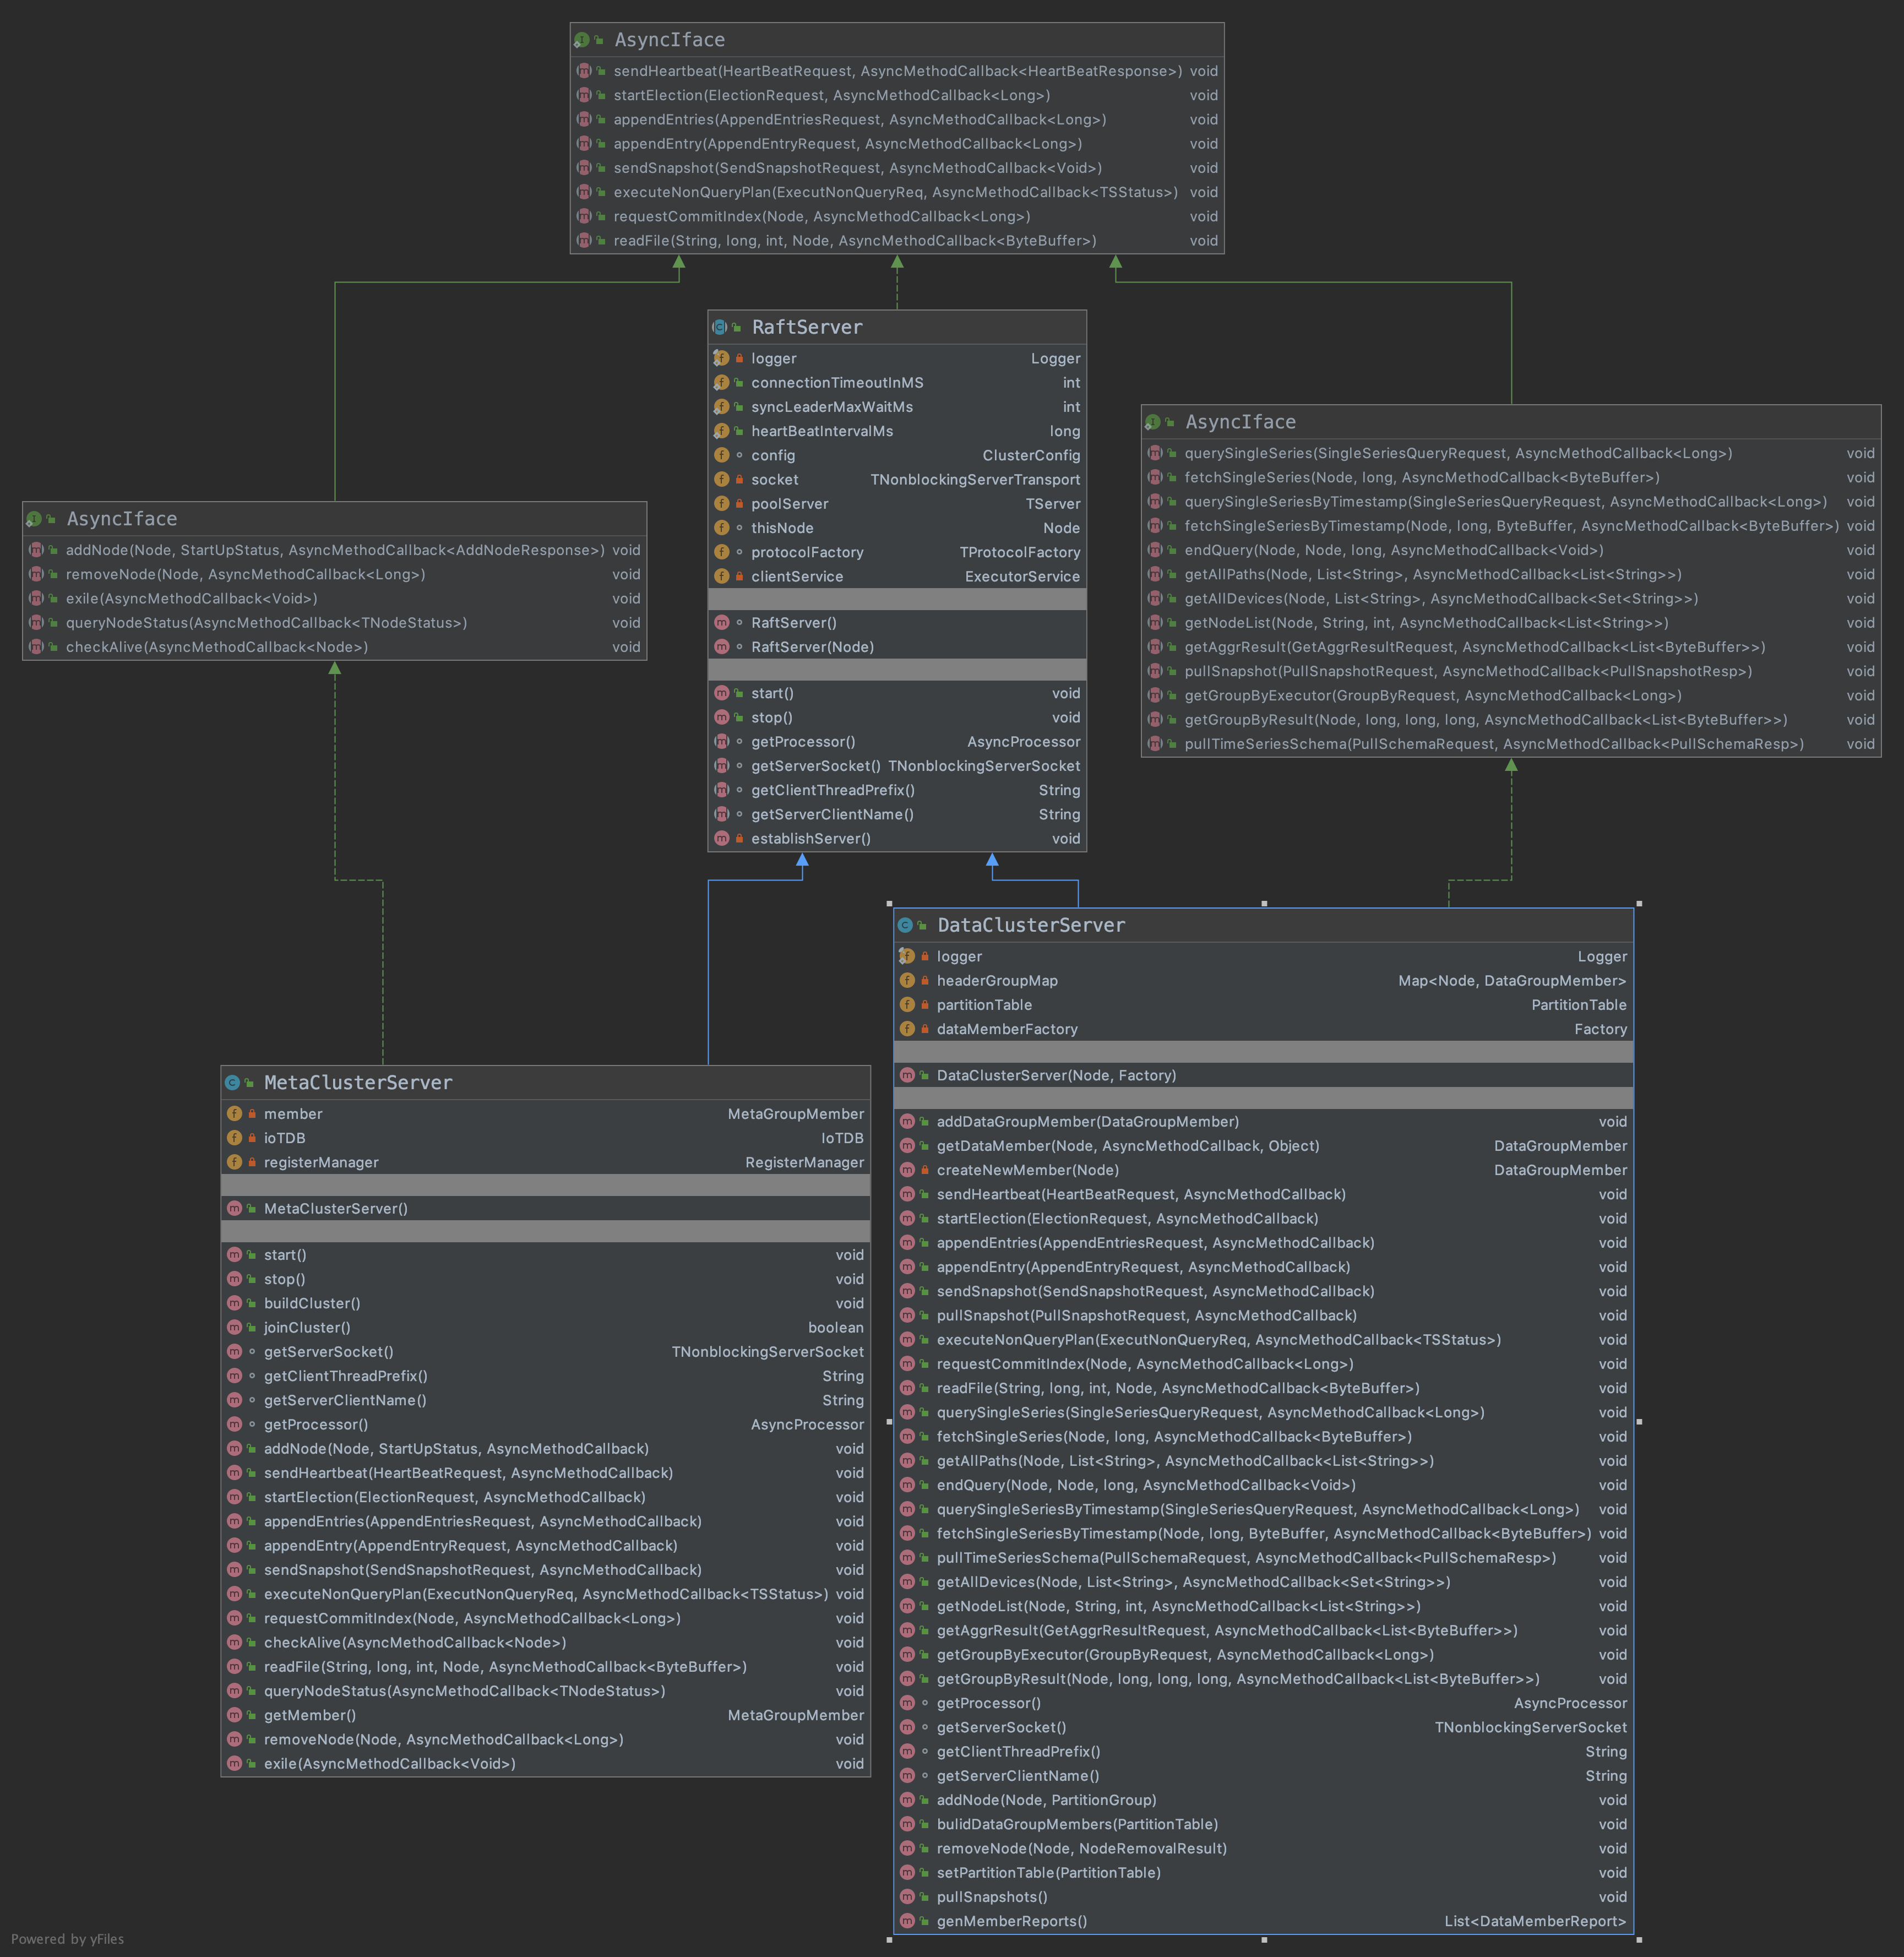1904x1957 pixels.
Task: Select startElection method in top AsyncIface
Action: coord(897,95)
